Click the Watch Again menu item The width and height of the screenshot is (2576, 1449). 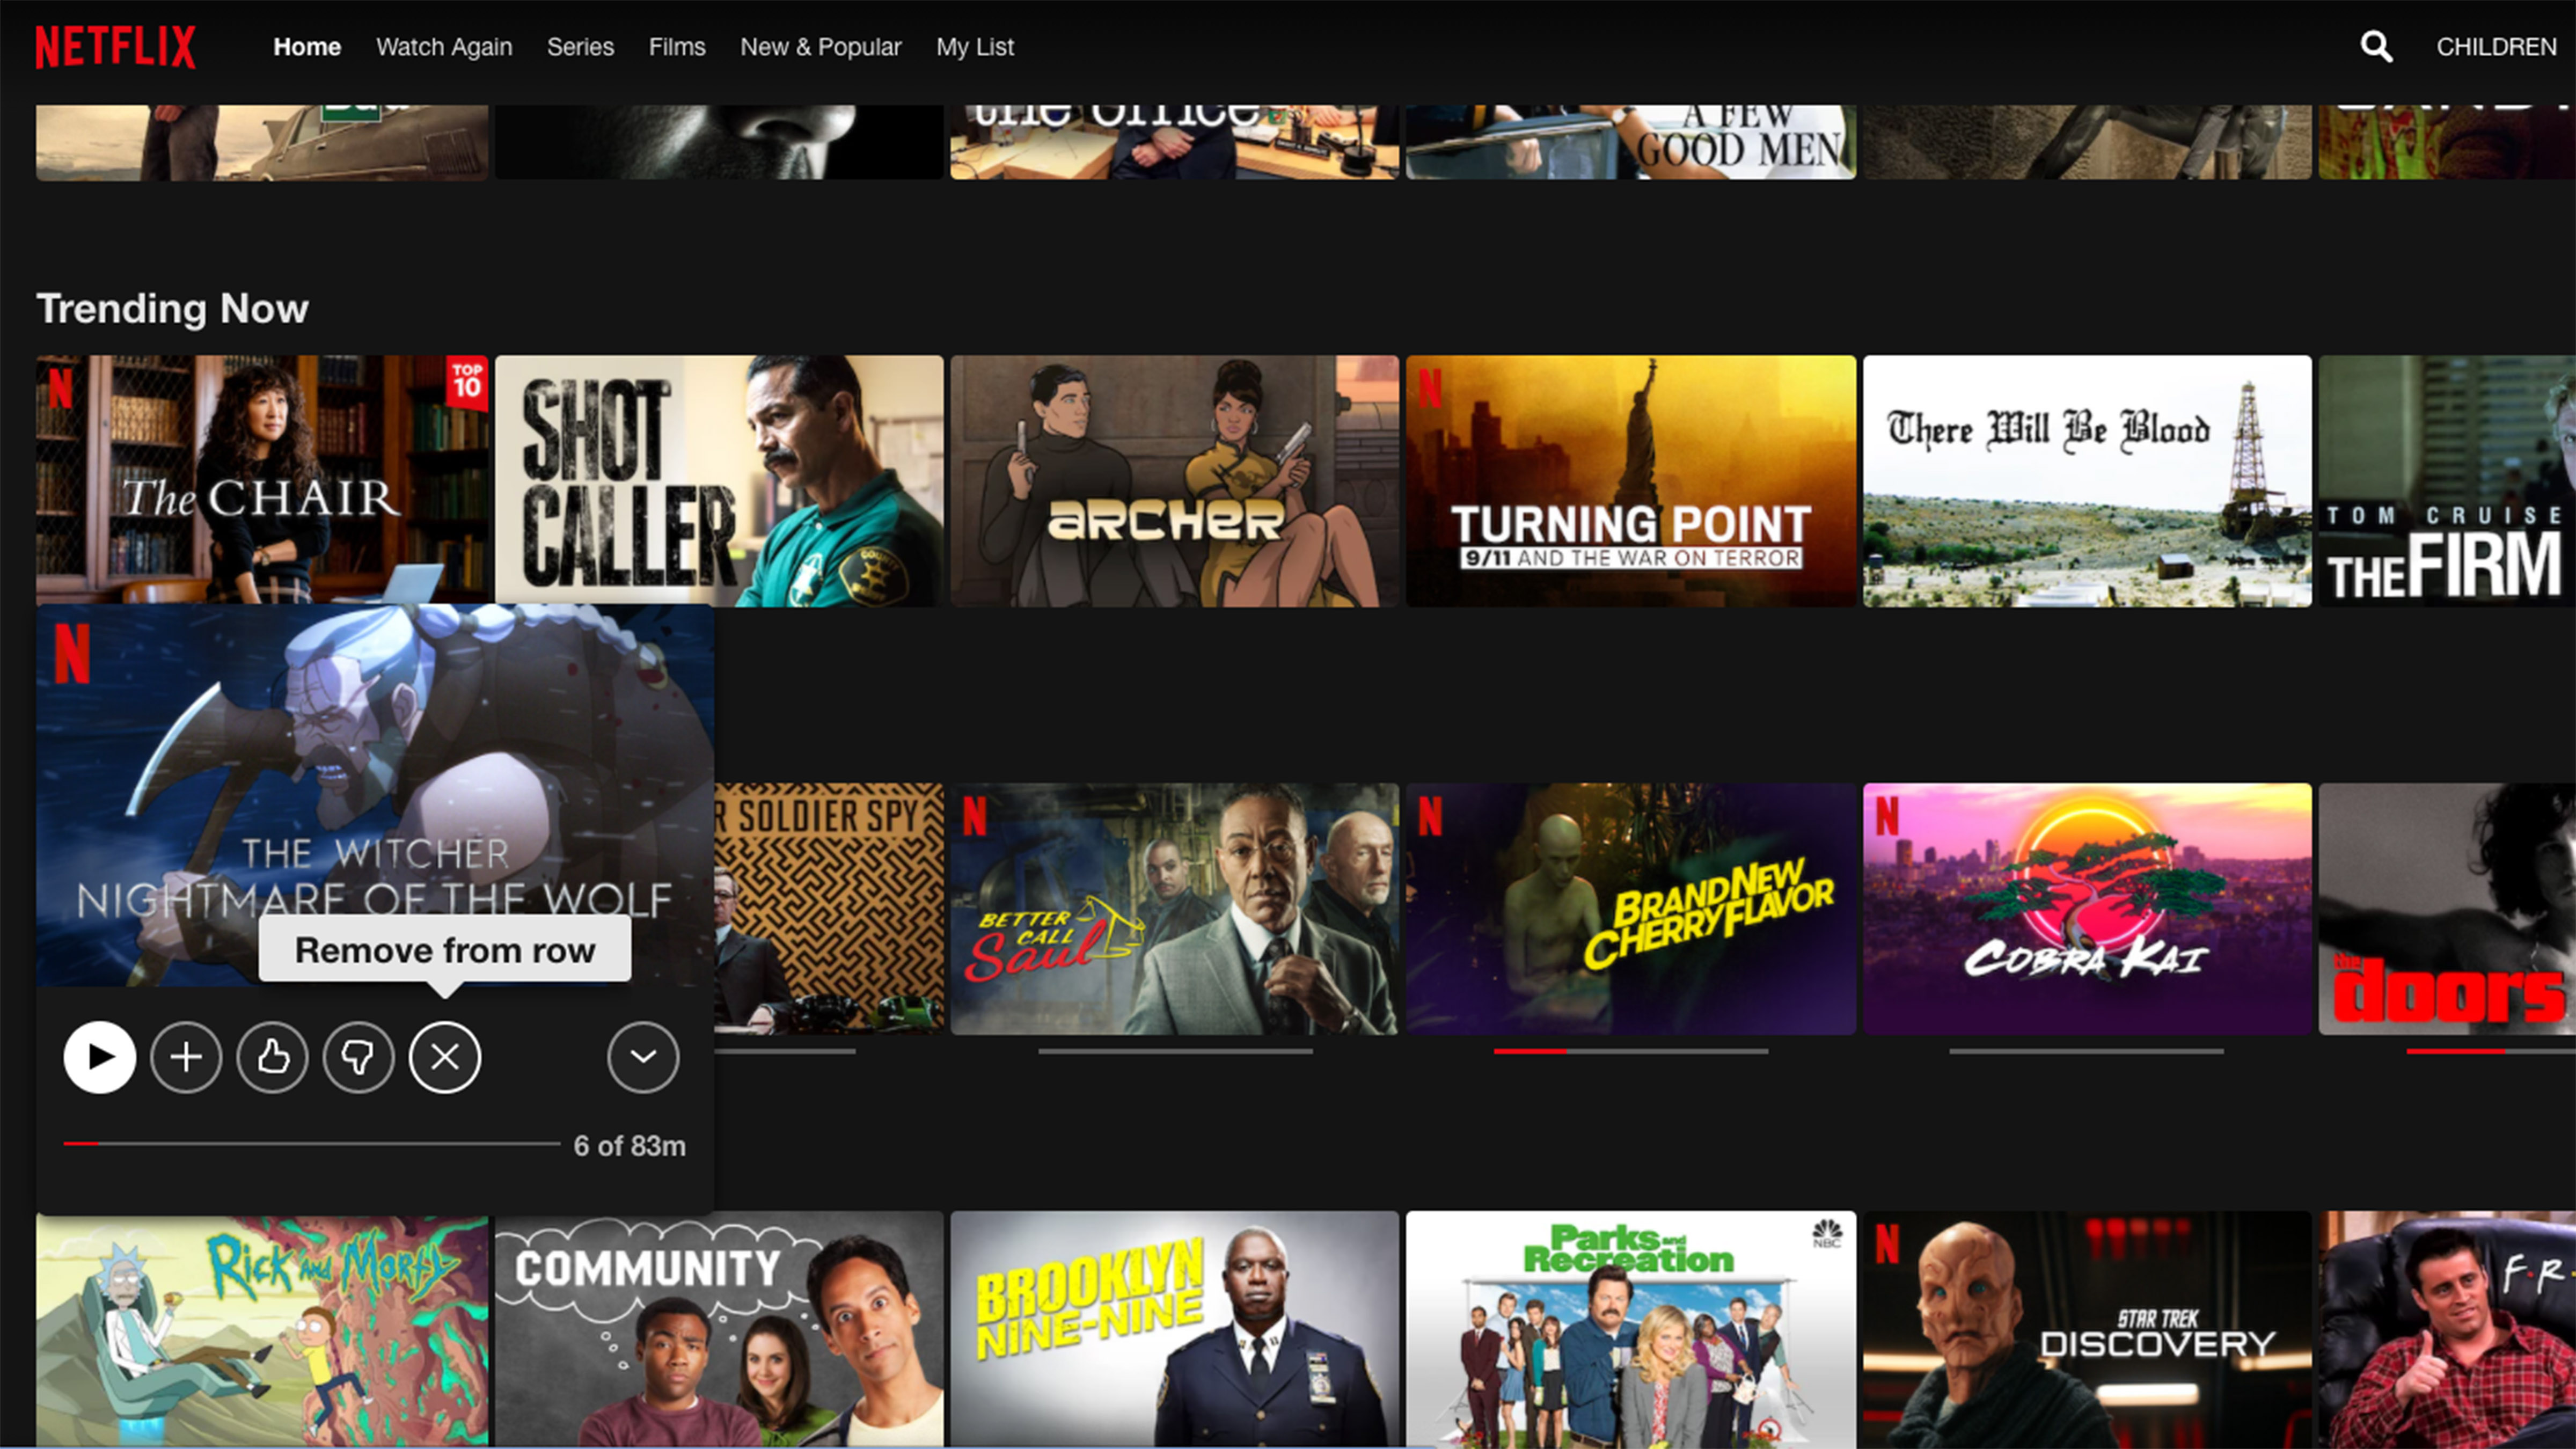pyautogui.click(x=444, y=46)
